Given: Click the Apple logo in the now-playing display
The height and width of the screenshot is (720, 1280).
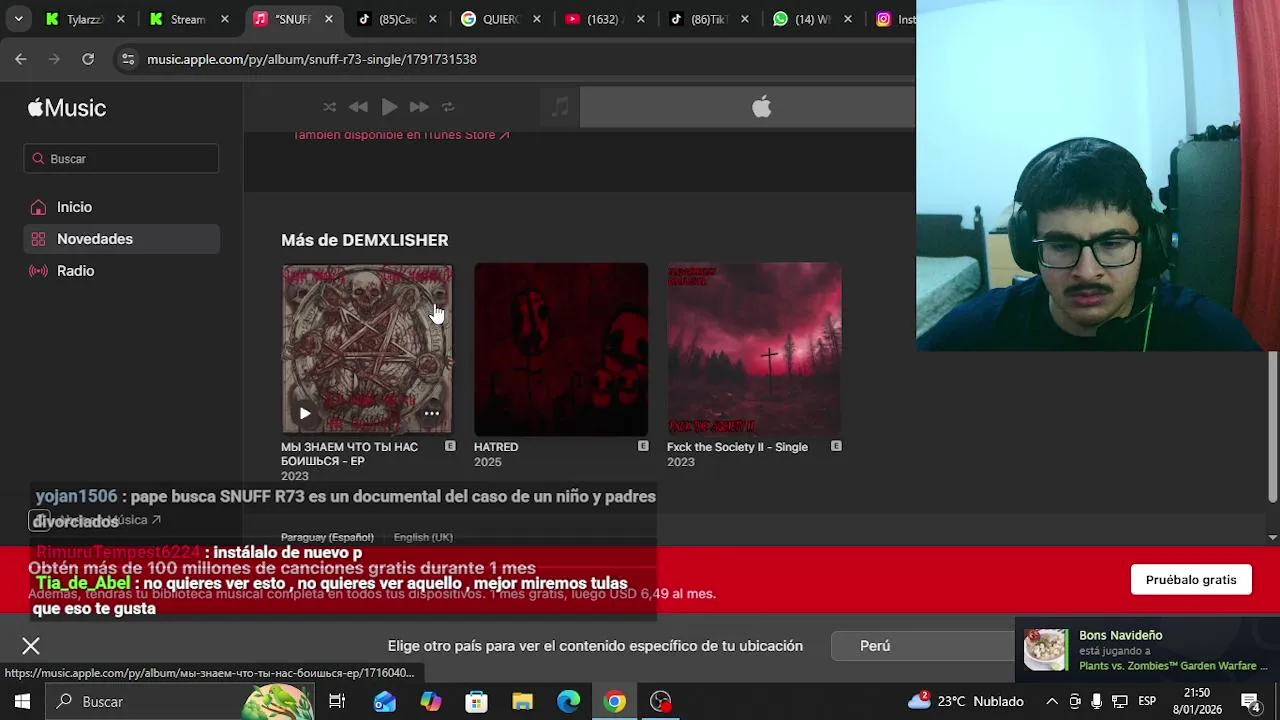Looking at the screenshot, I should [761, 107].
